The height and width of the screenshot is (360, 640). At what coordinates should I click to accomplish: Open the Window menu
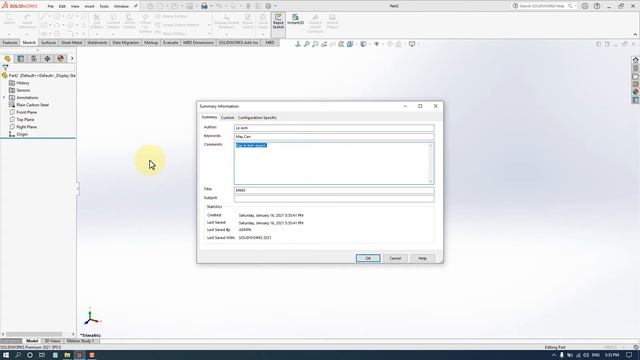click(x=121, y=7)
